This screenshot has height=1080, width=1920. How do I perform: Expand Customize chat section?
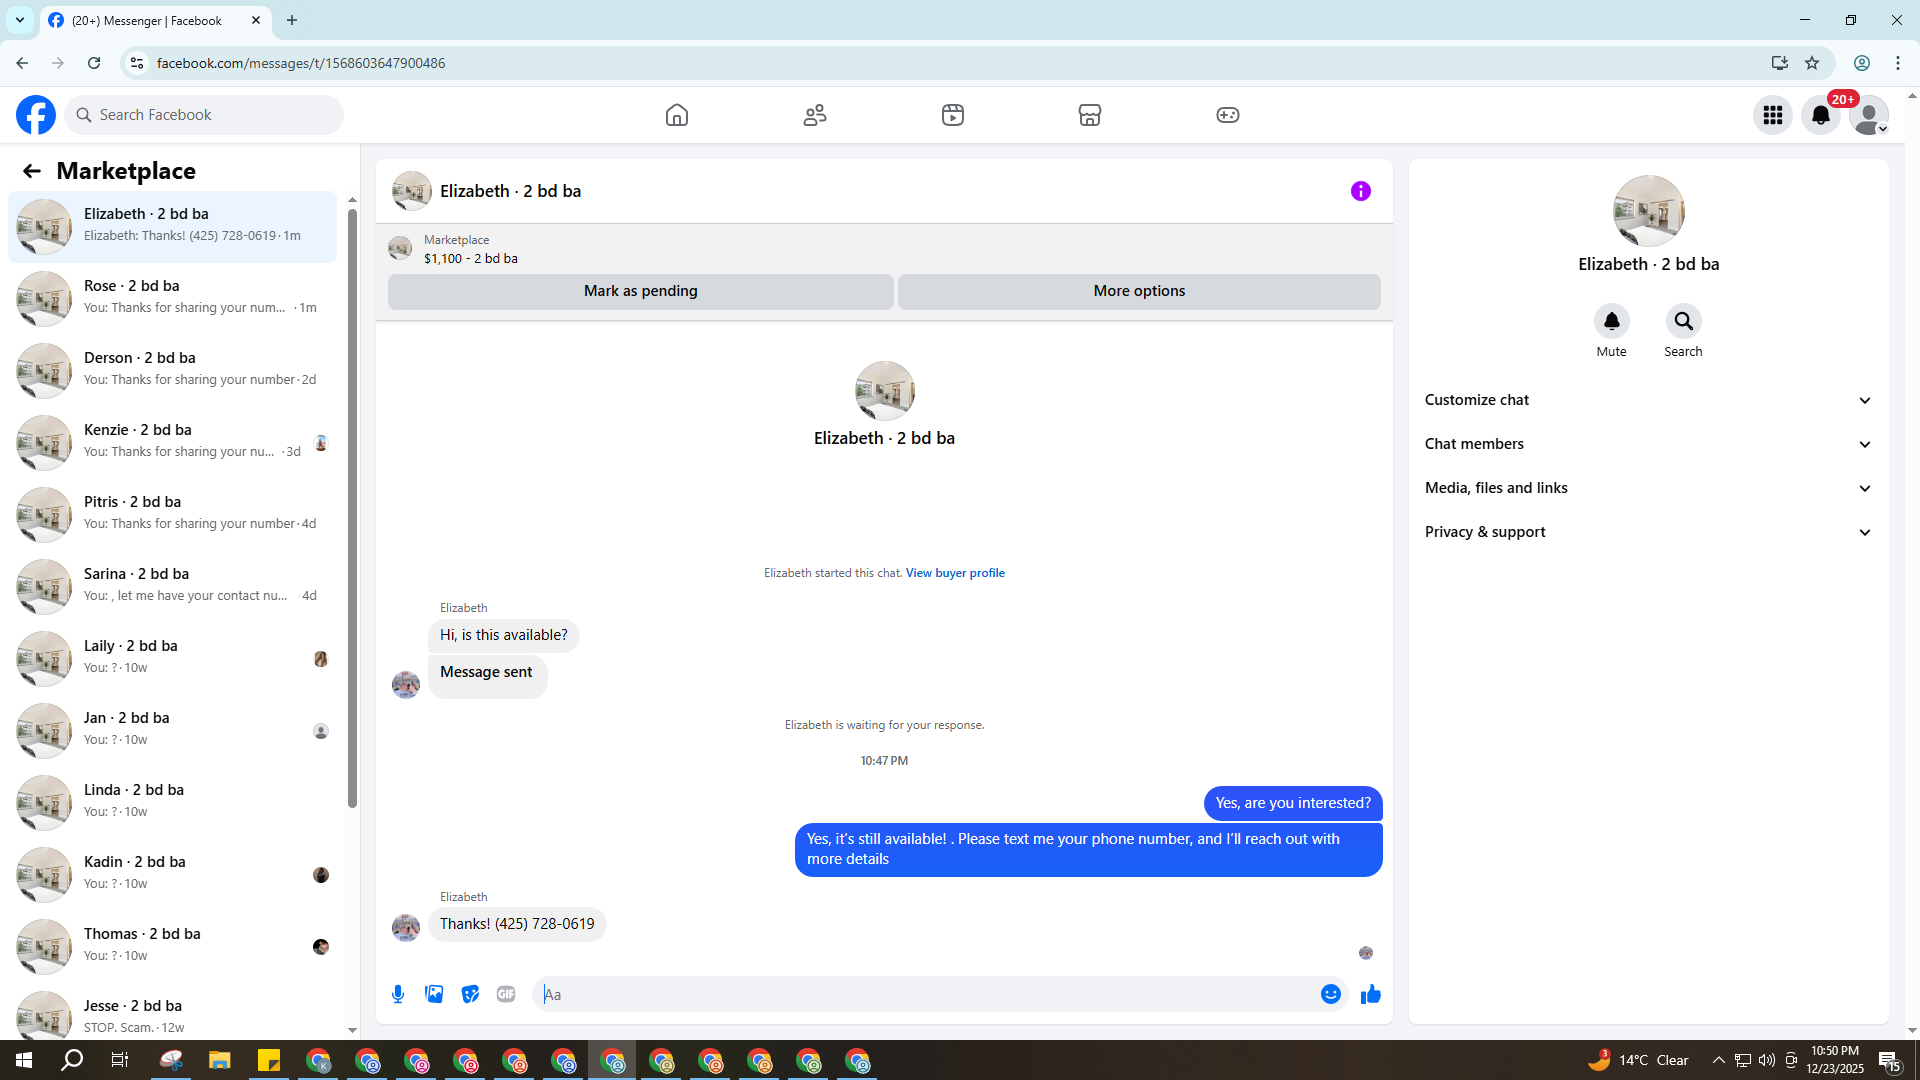coord(1648,400)
